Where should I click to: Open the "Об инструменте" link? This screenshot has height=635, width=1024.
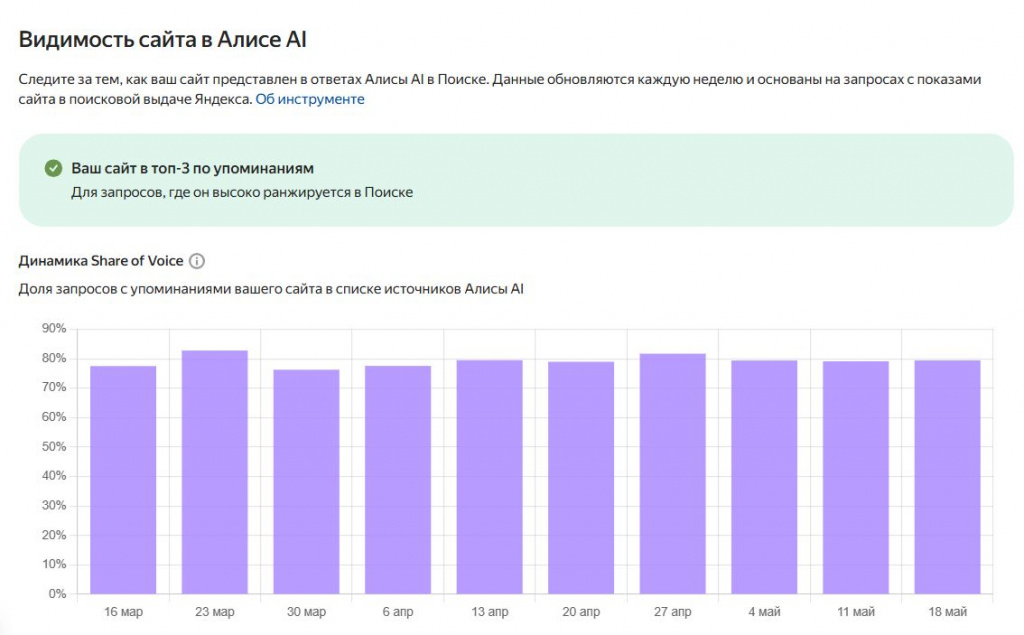pos(310,99)
